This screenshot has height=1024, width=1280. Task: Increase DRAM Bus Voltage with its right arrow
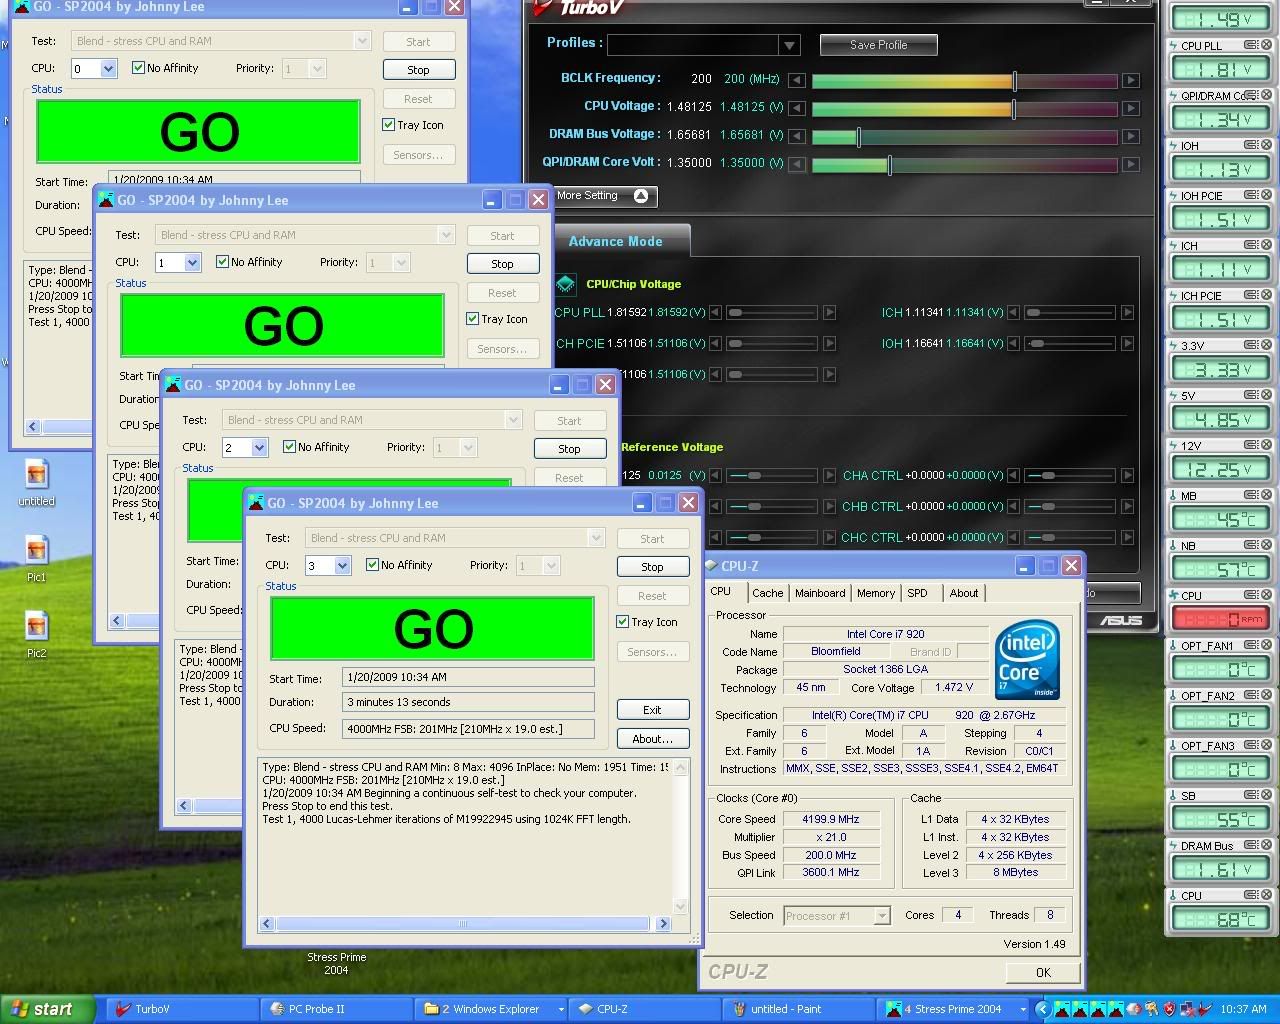tap(1130, 136)
